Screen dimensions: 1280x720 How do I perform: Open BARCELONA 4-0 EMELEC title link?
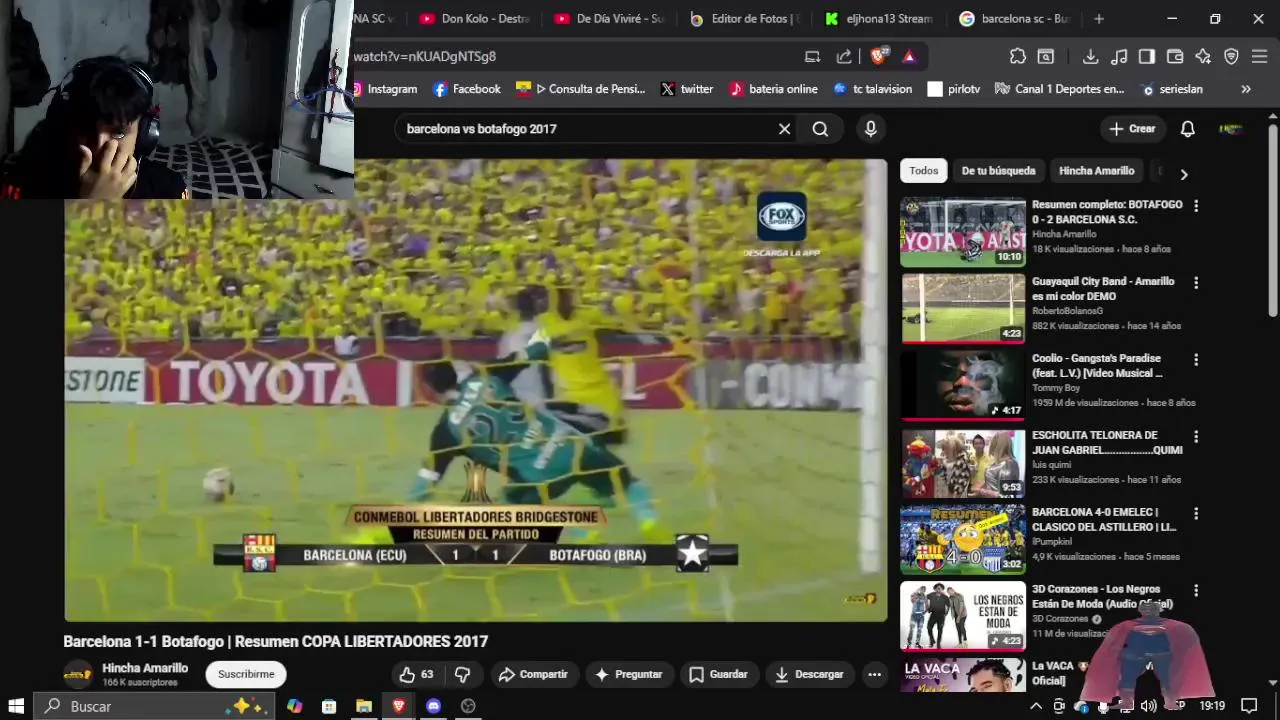pos(1104,519)
